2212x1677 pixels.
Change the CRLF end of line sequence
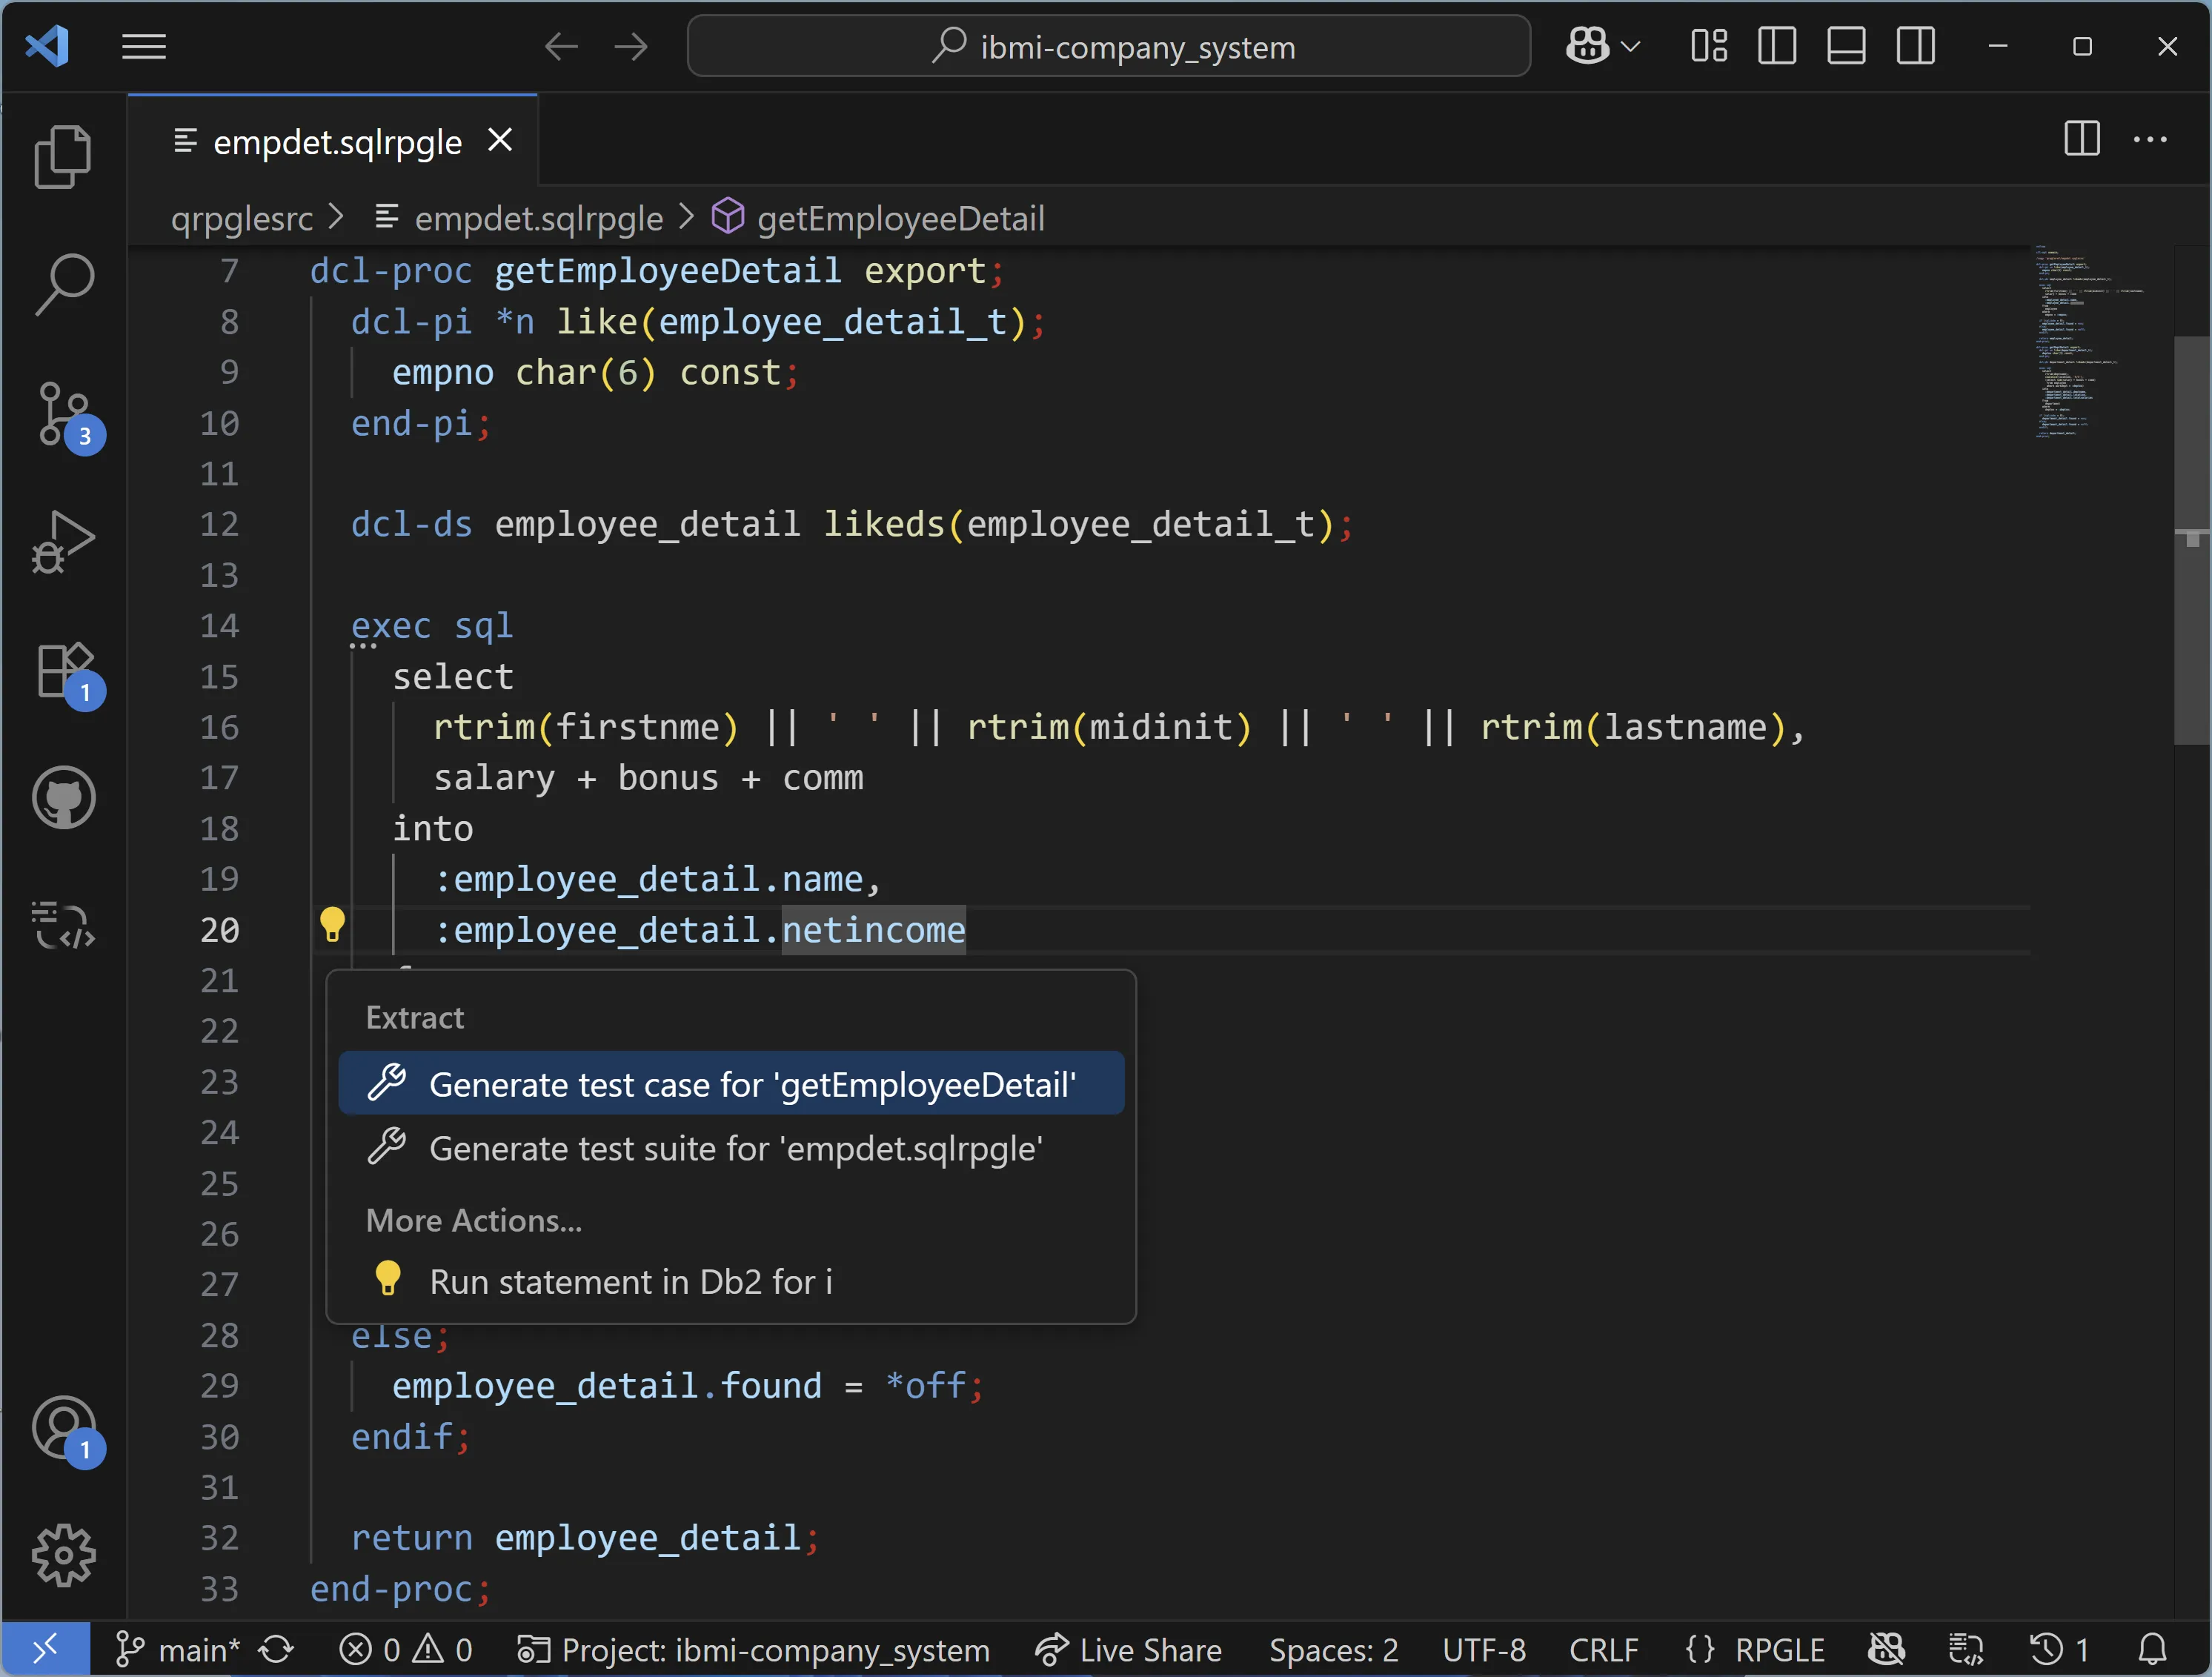pyautogui.click(x=1603, y=1649)
